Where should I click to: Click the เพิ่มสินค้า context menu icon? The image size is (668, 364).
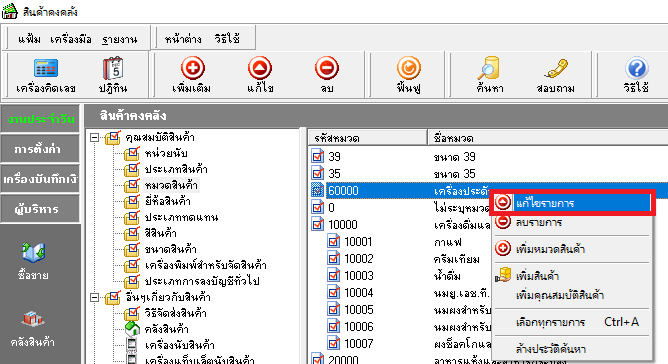(x=503, y=275)
